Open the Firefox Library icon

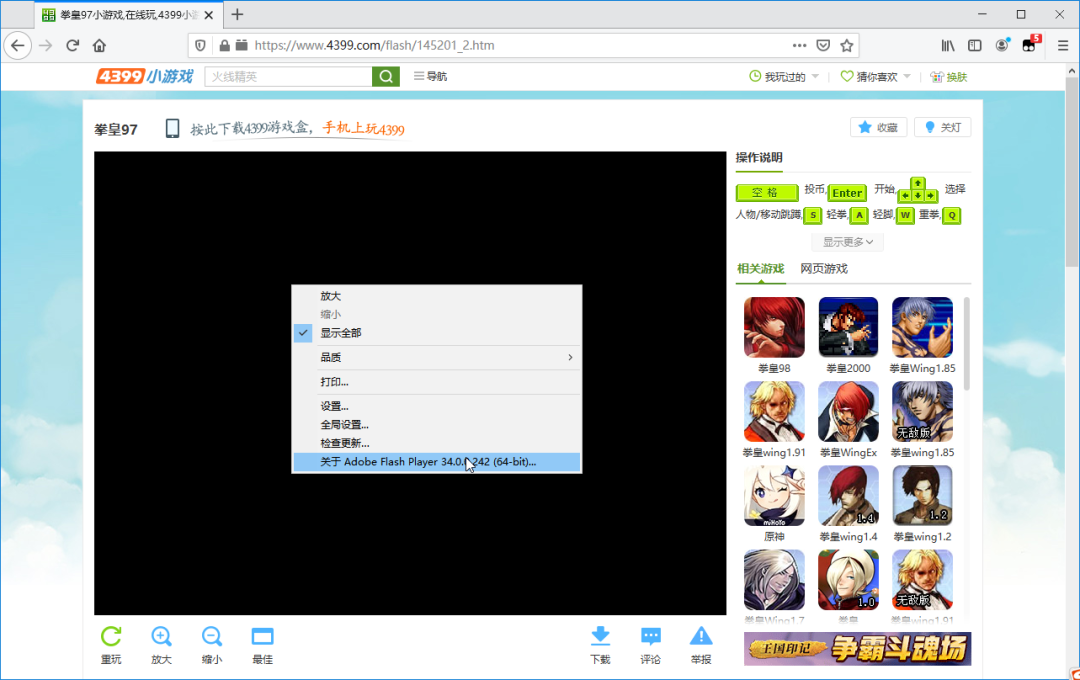(x=948, y=45)
